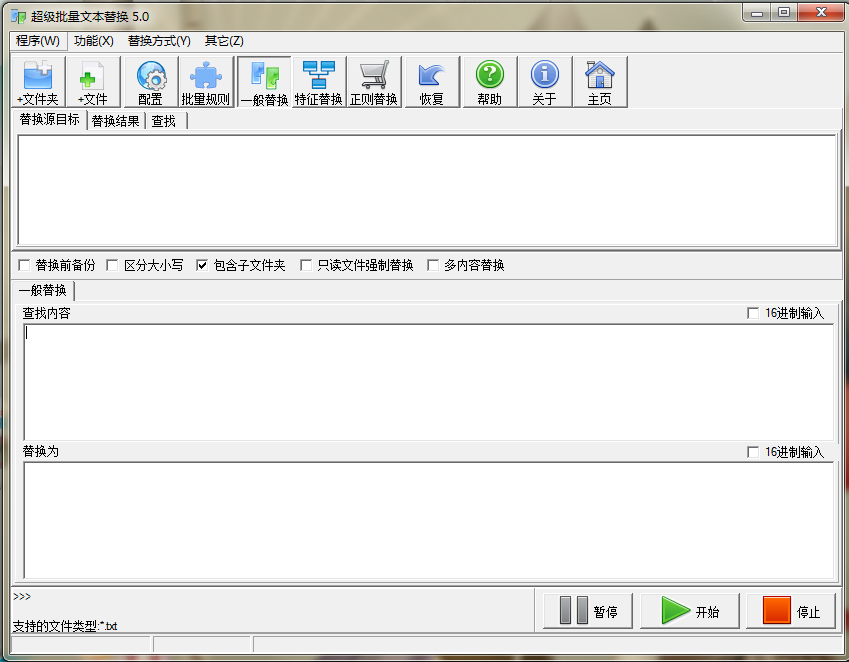Click the 暂停 pause button
The width and height of the screenshot is (849, 662).
tap(588, 612)
